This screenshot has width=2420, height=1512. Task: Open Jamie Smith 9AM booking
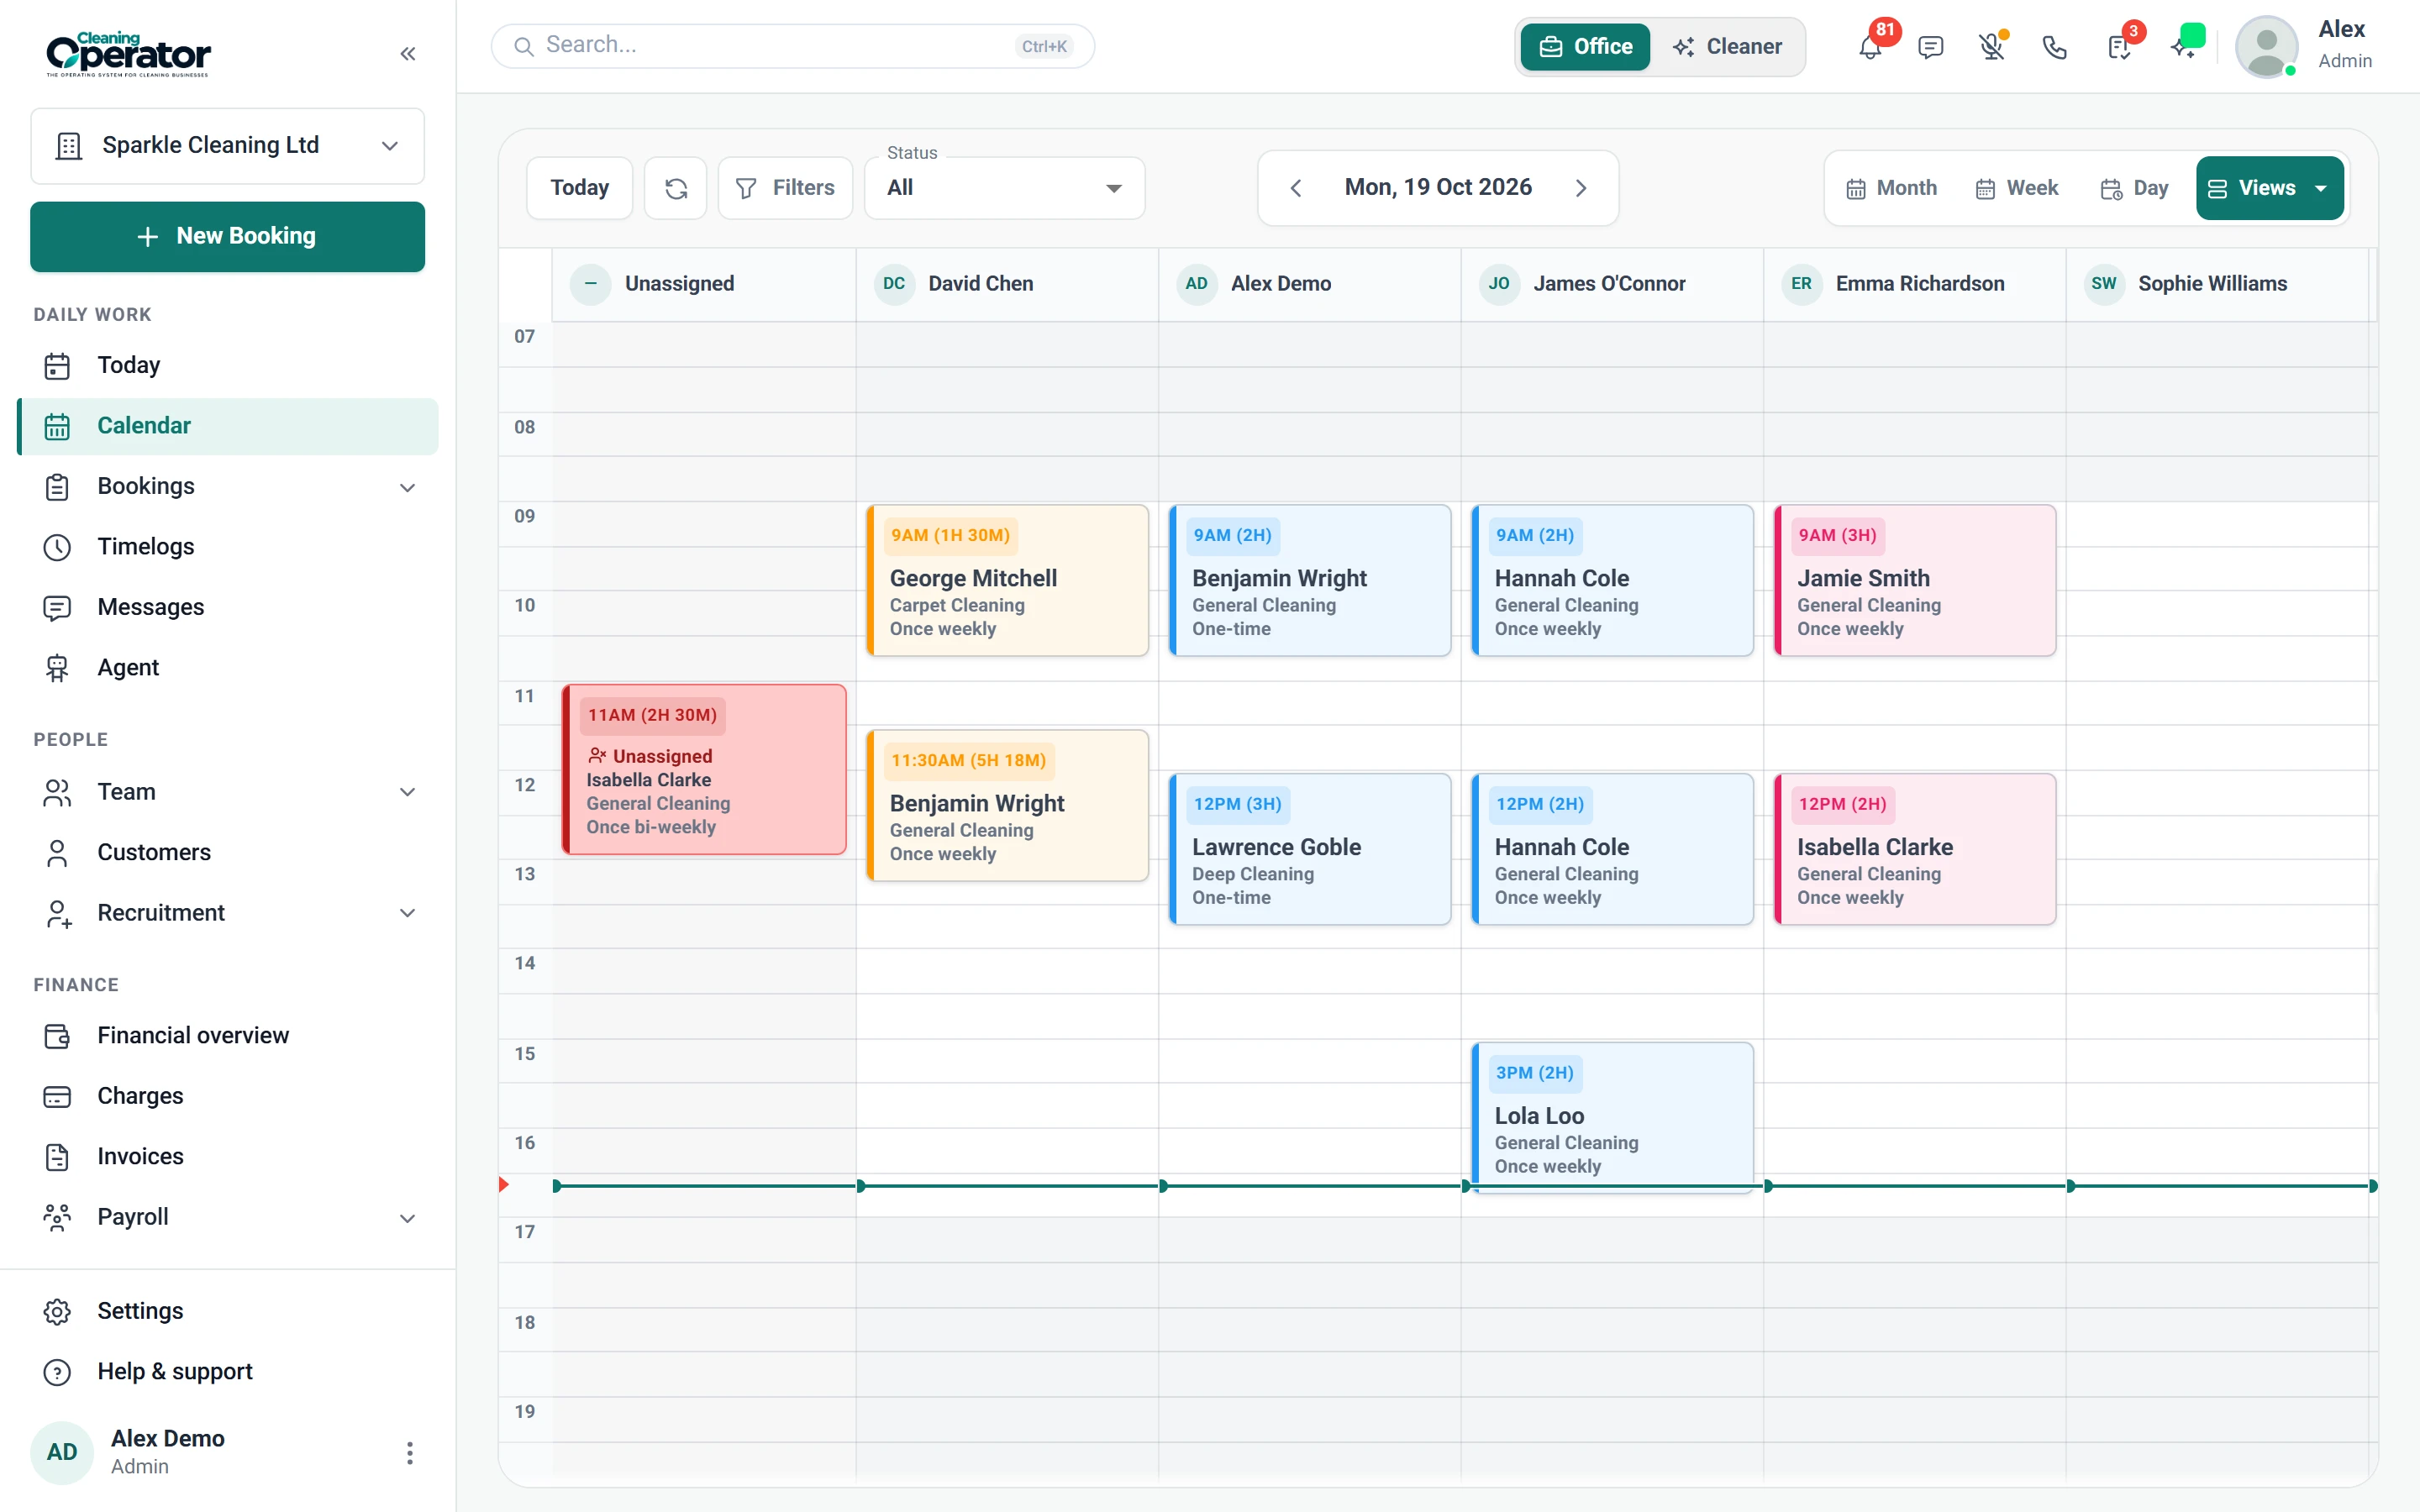pyautogui.click(x=1915, y=581)
